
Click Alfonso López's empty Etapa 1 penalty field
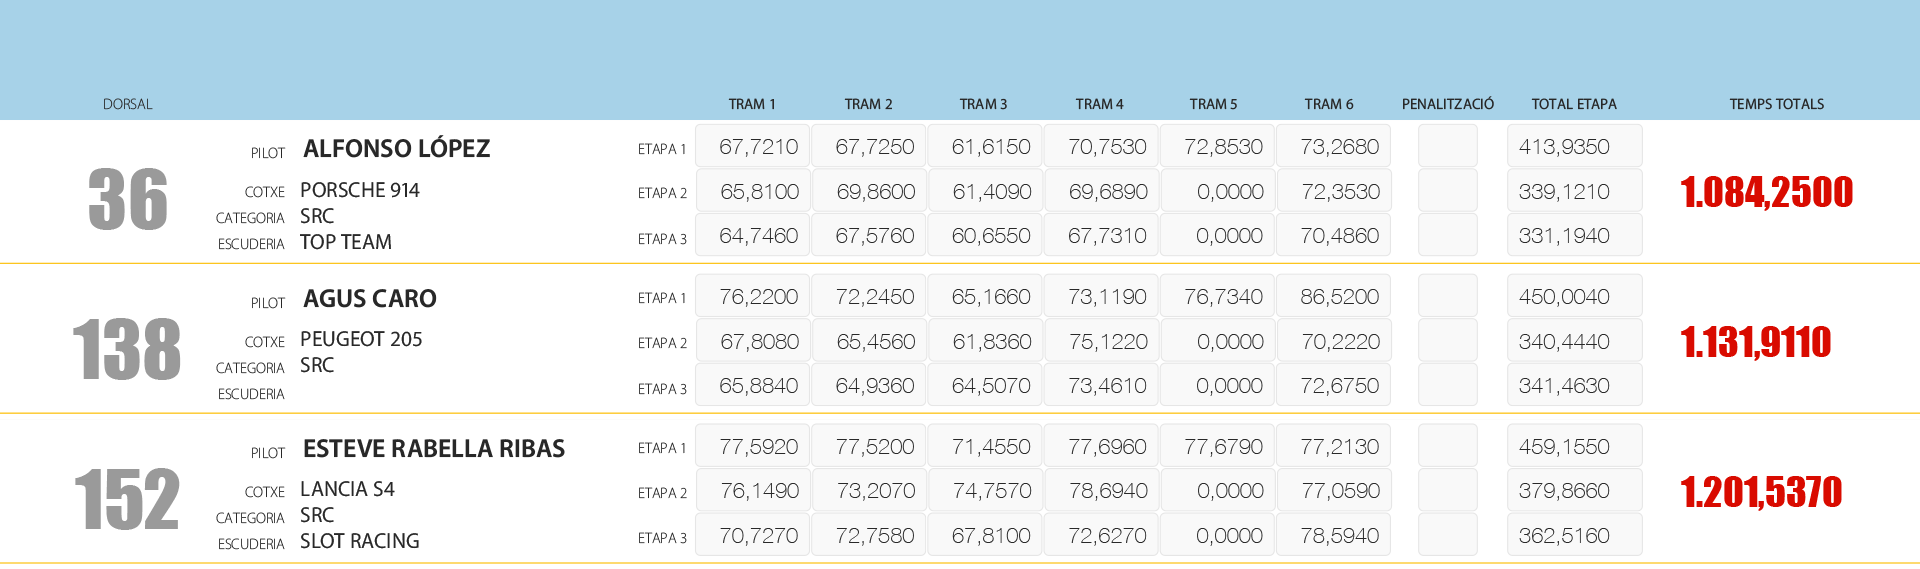[1447, 147]
